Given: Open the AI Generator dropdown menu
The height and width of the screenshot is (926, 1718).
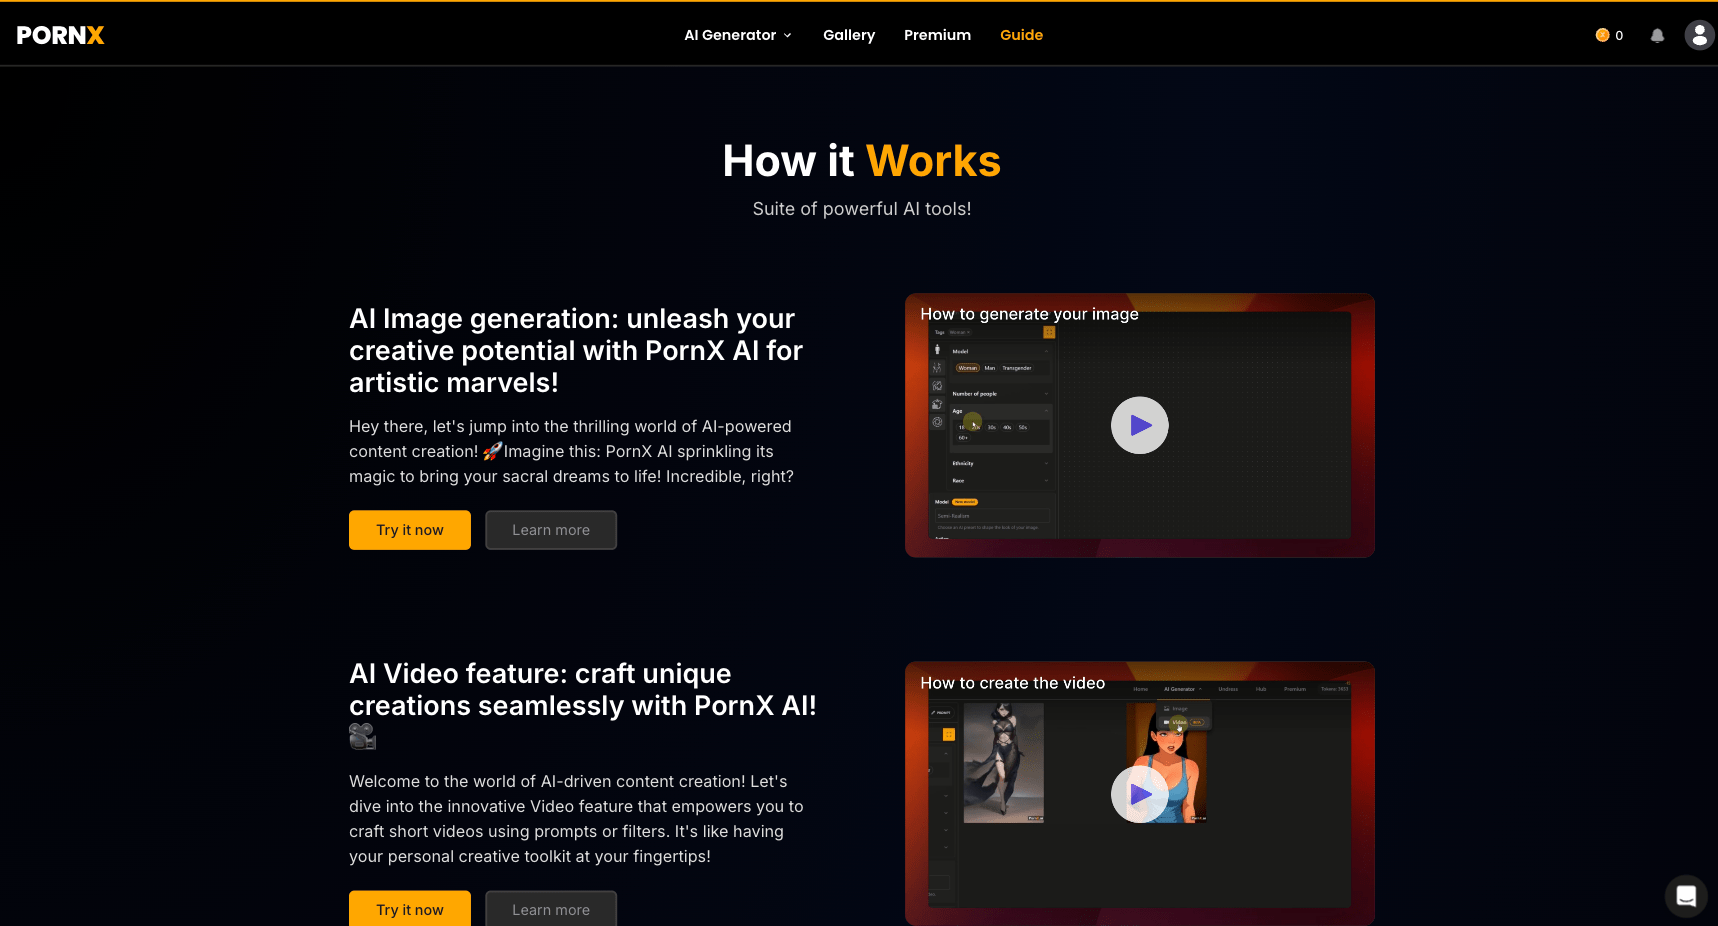Looking at the screenshot, I should point(738,35).
